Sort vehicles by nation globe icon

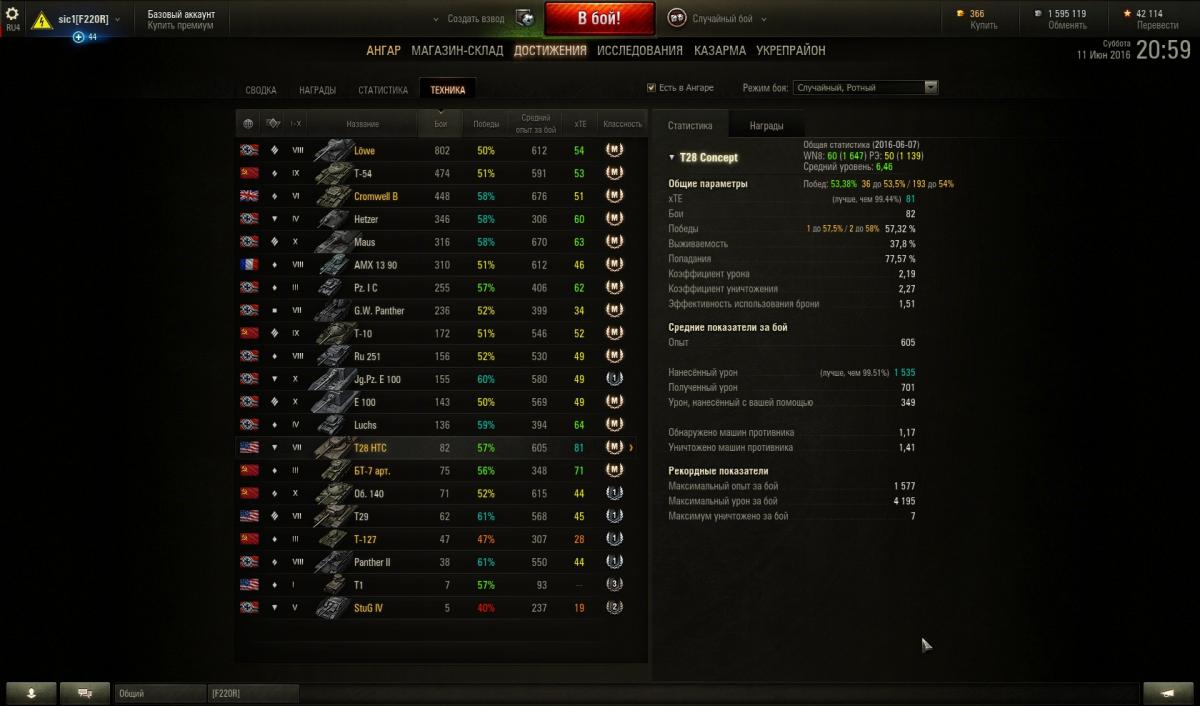pos(248,124)
